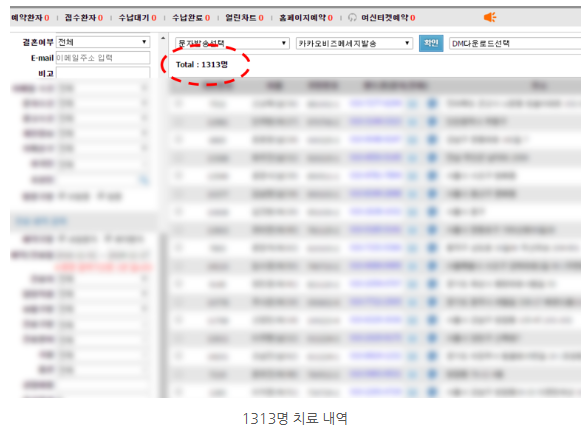
Task: Expand the 결혼여부 dropdown set to 전체
Action: (x=103, y=42)
